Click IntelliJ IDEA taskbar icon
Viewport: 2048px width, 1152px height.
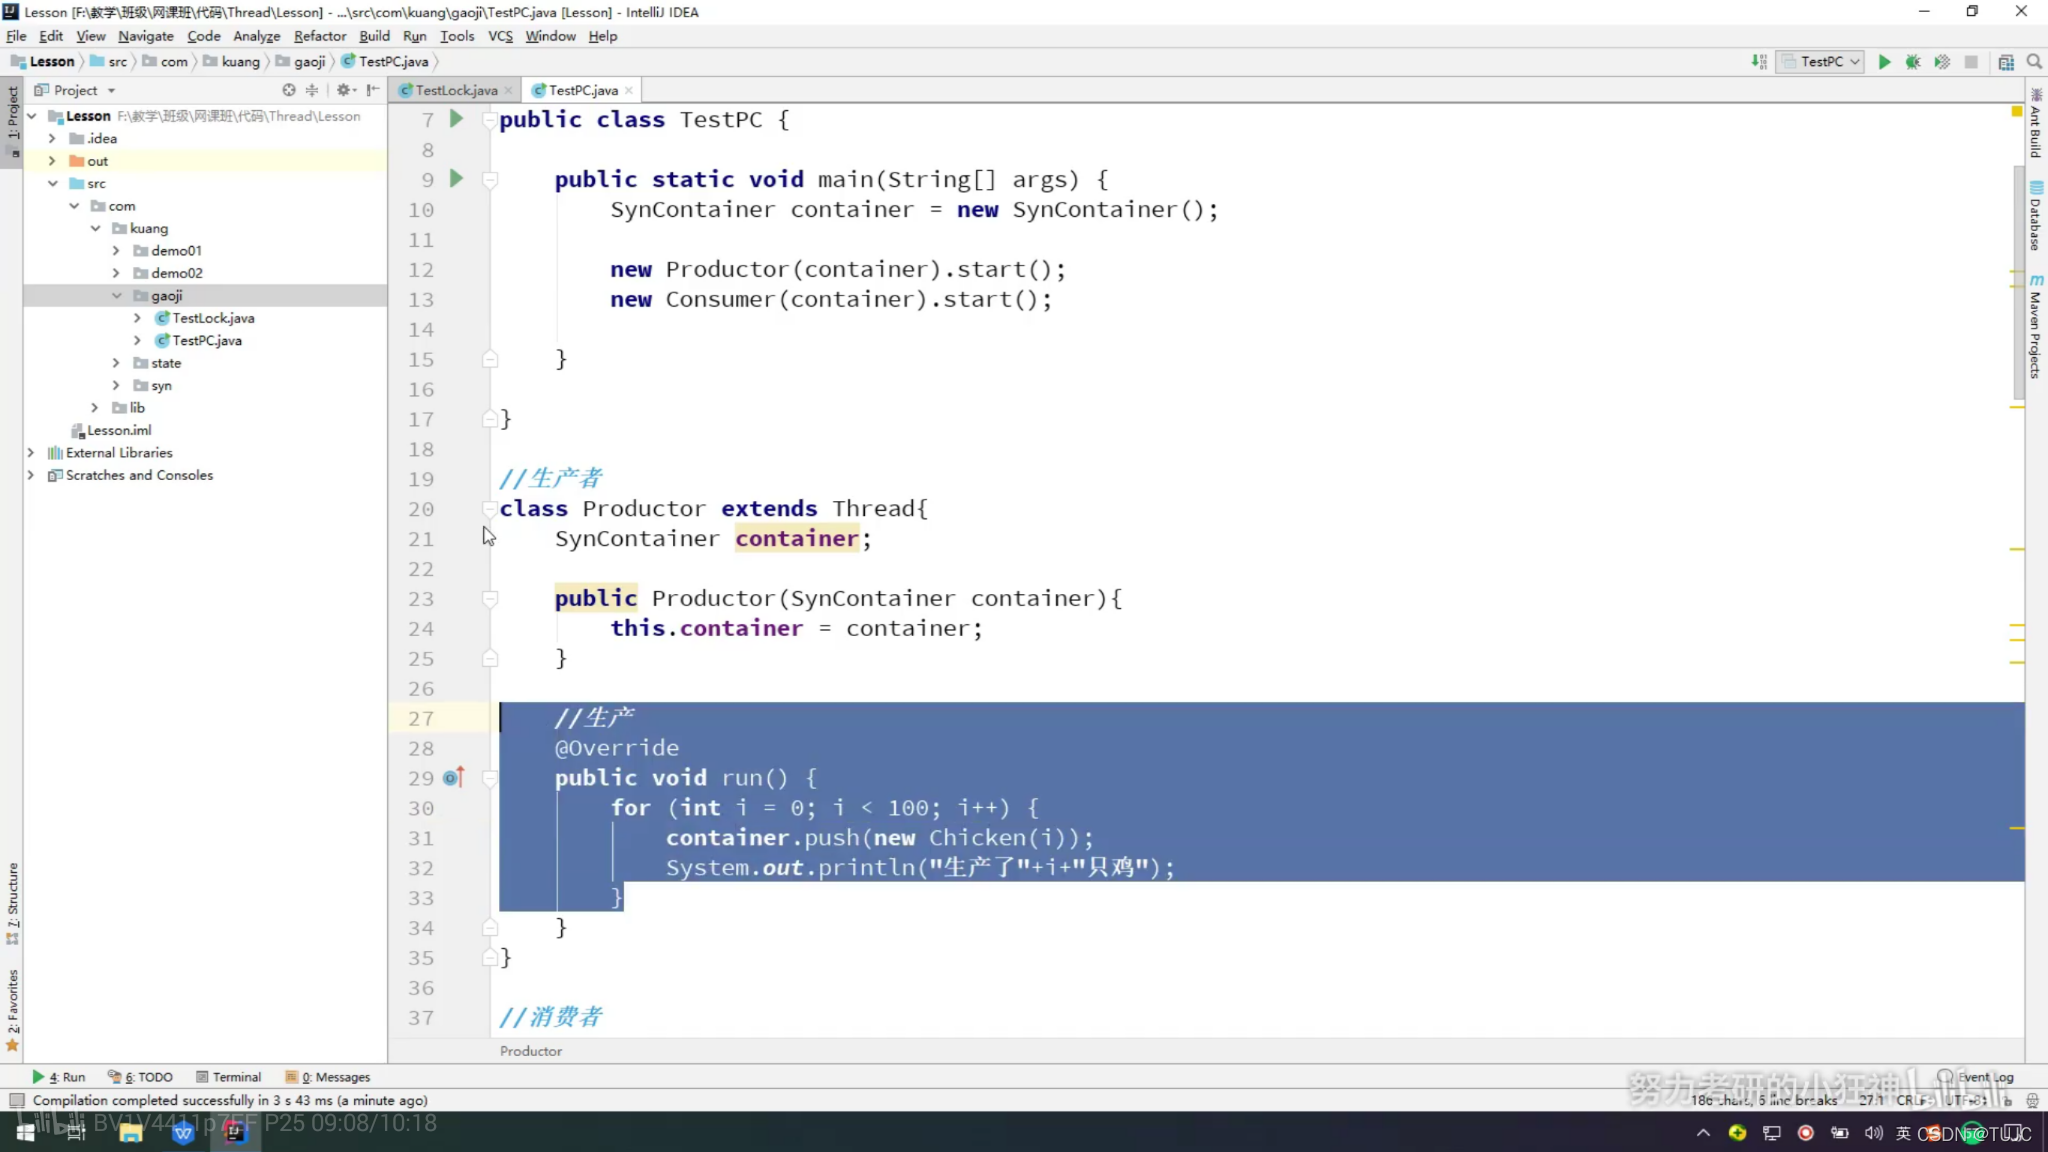coord(235,1132)
